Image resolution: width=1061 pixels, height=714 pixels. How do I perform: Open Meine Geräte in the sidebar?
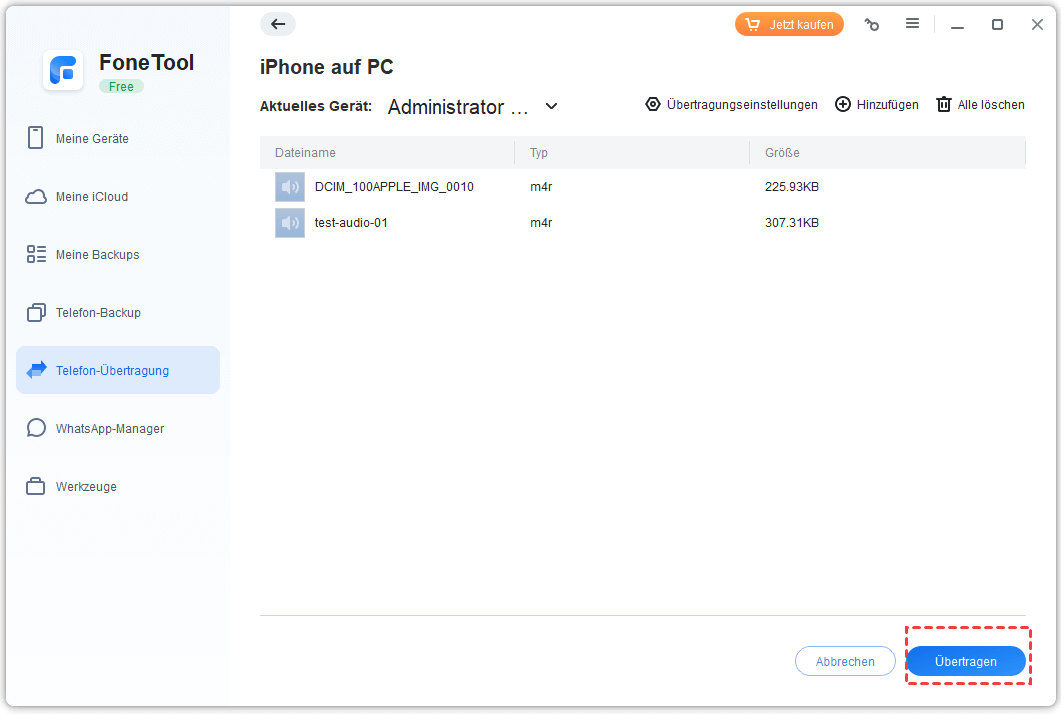(x=92, y=139)
